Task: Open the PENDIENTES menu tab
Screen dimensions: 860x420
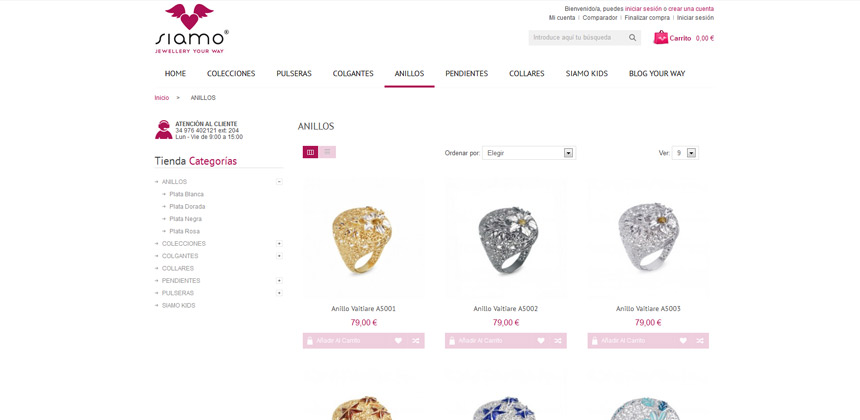Action: [x=466, y=73]
